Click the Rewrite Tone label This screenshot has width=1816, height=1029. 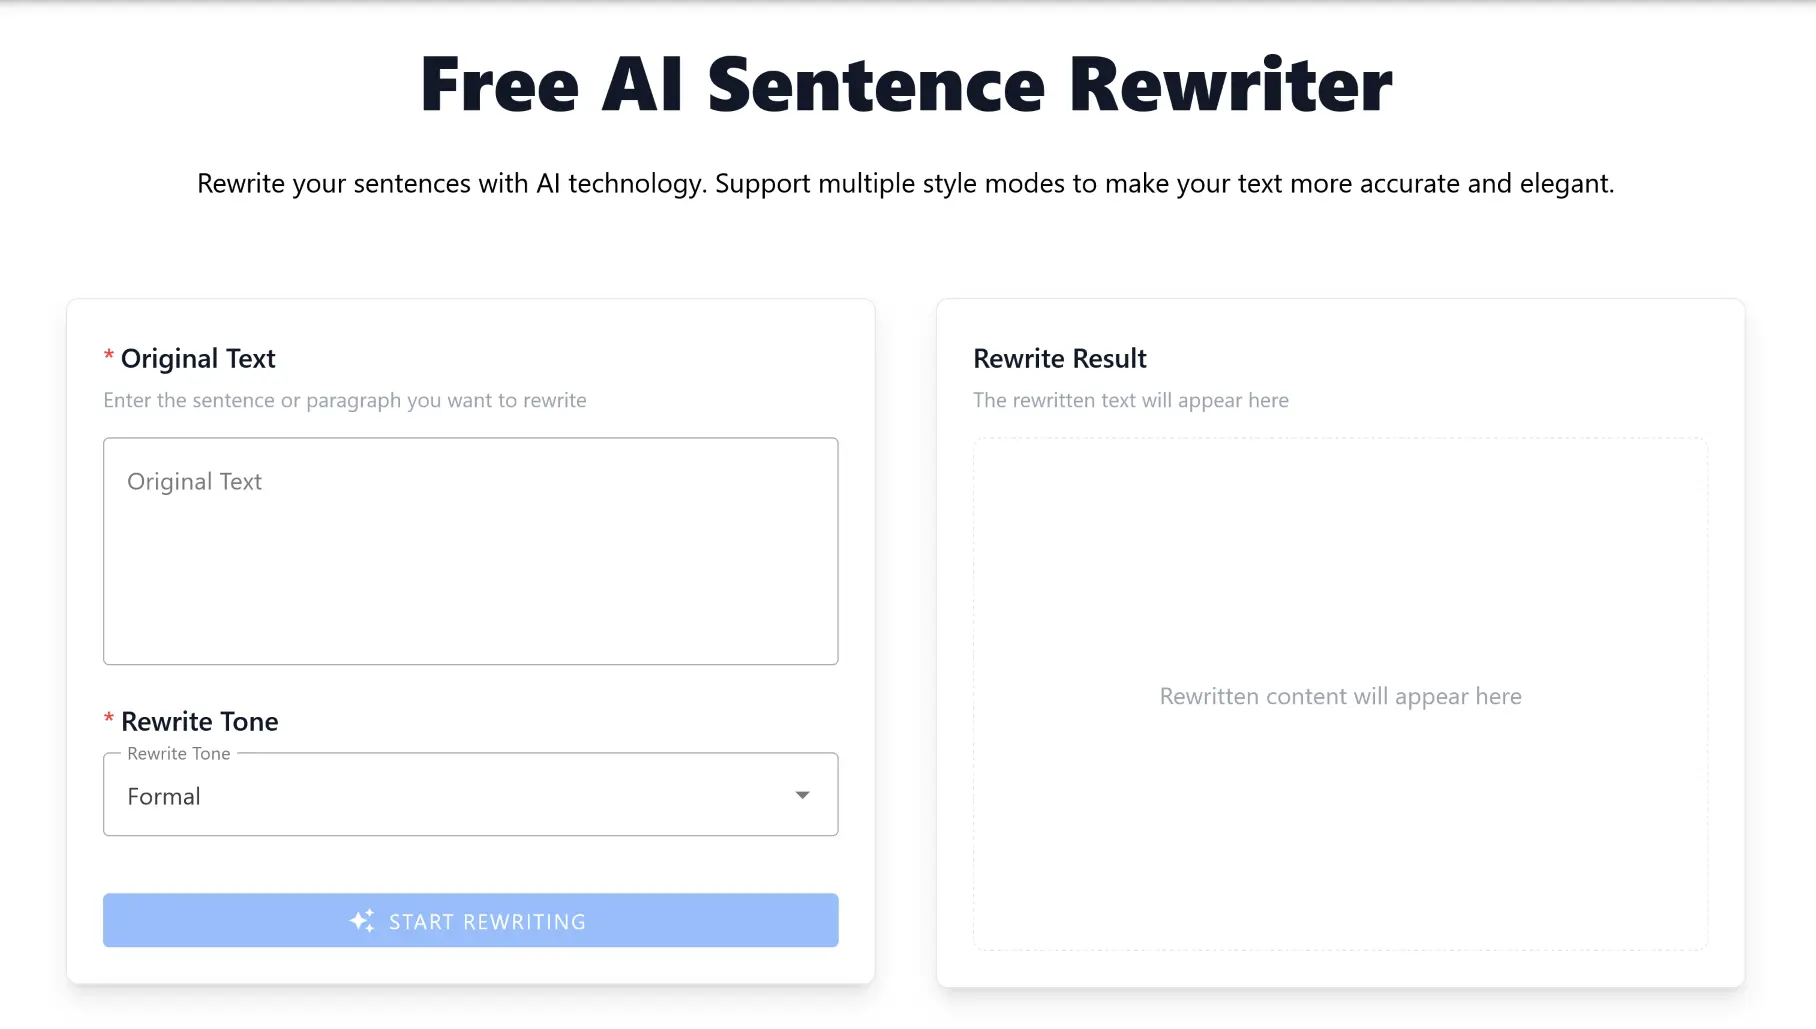coord(199,721)
